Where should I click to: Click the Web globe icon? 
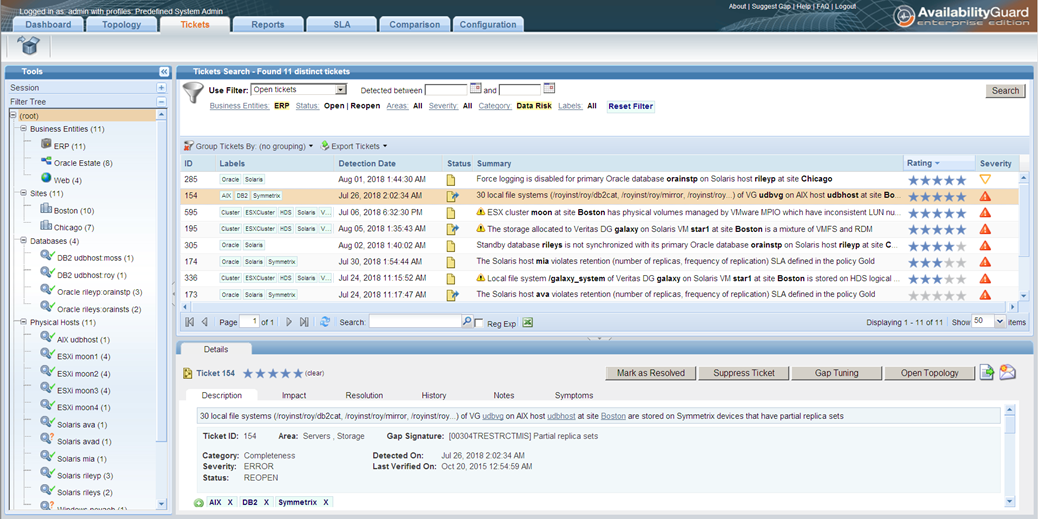click(x=46, y=177)
